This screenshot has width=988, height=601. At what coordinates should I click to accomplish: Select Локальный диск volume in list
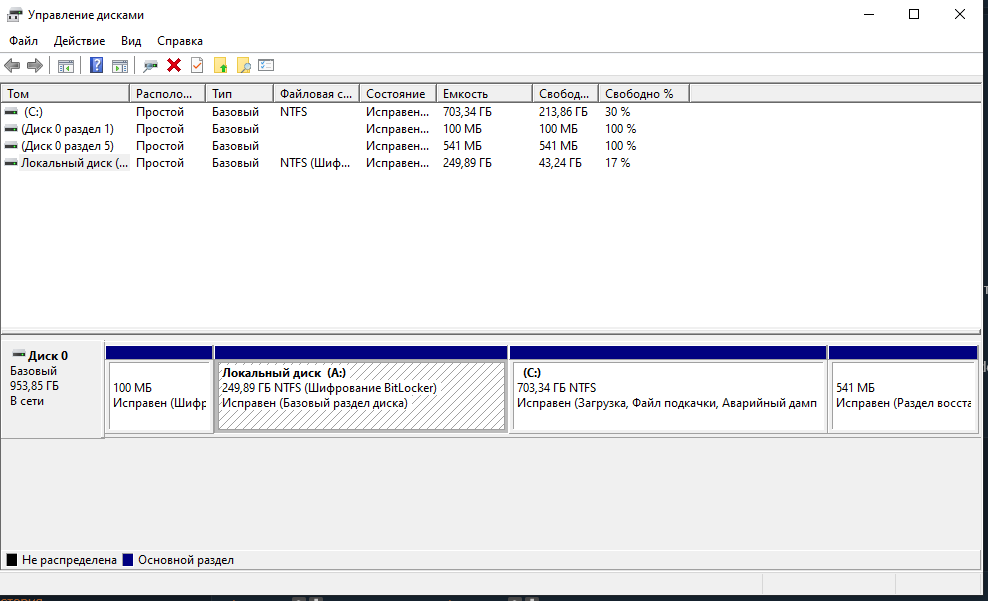tap(74, 163)
